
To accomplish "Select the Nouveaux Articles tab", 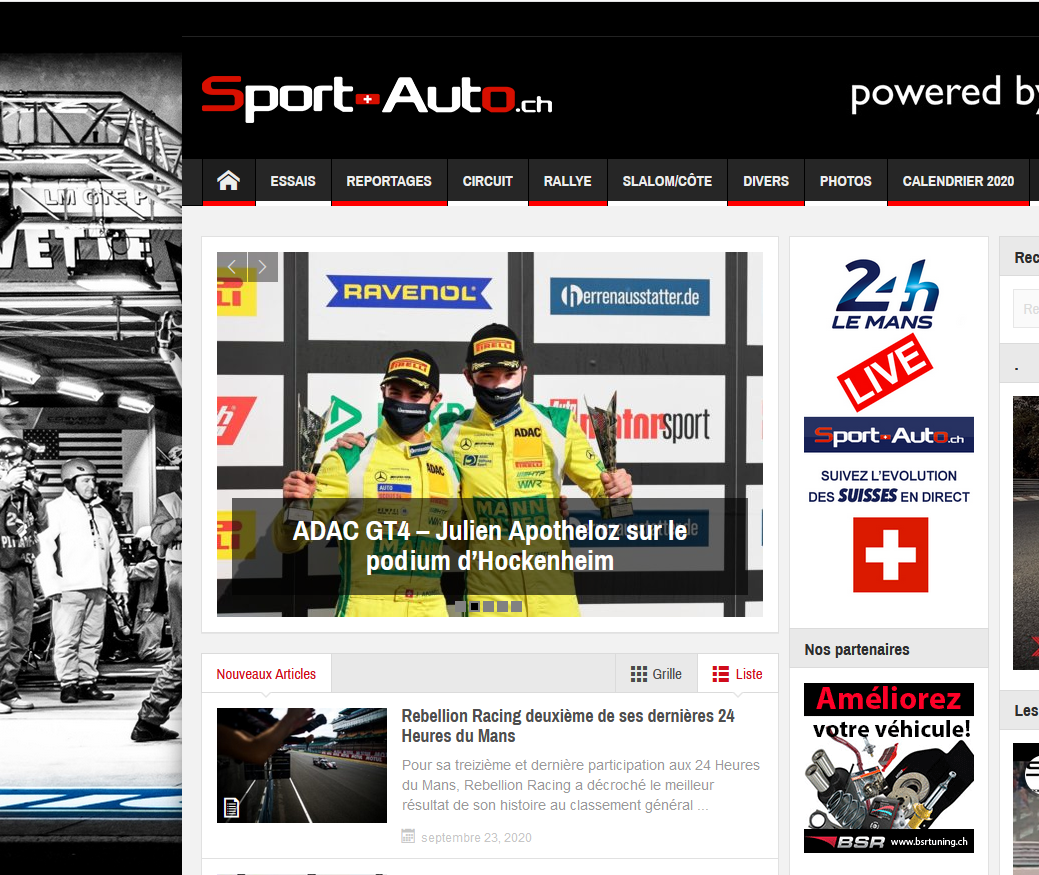I will click(x=266, y=674).
